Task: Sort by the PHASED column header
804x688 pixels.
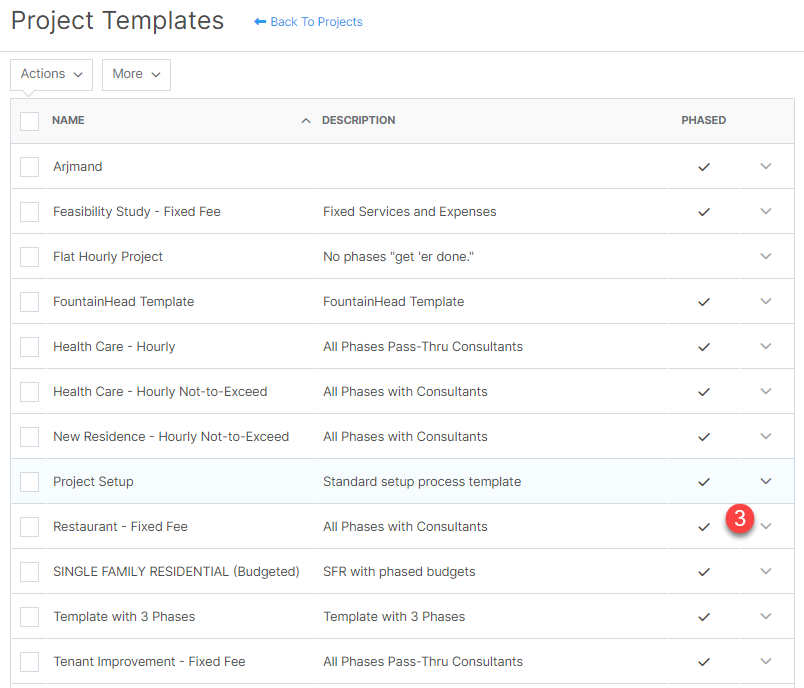Action: (x=704, y=120)
